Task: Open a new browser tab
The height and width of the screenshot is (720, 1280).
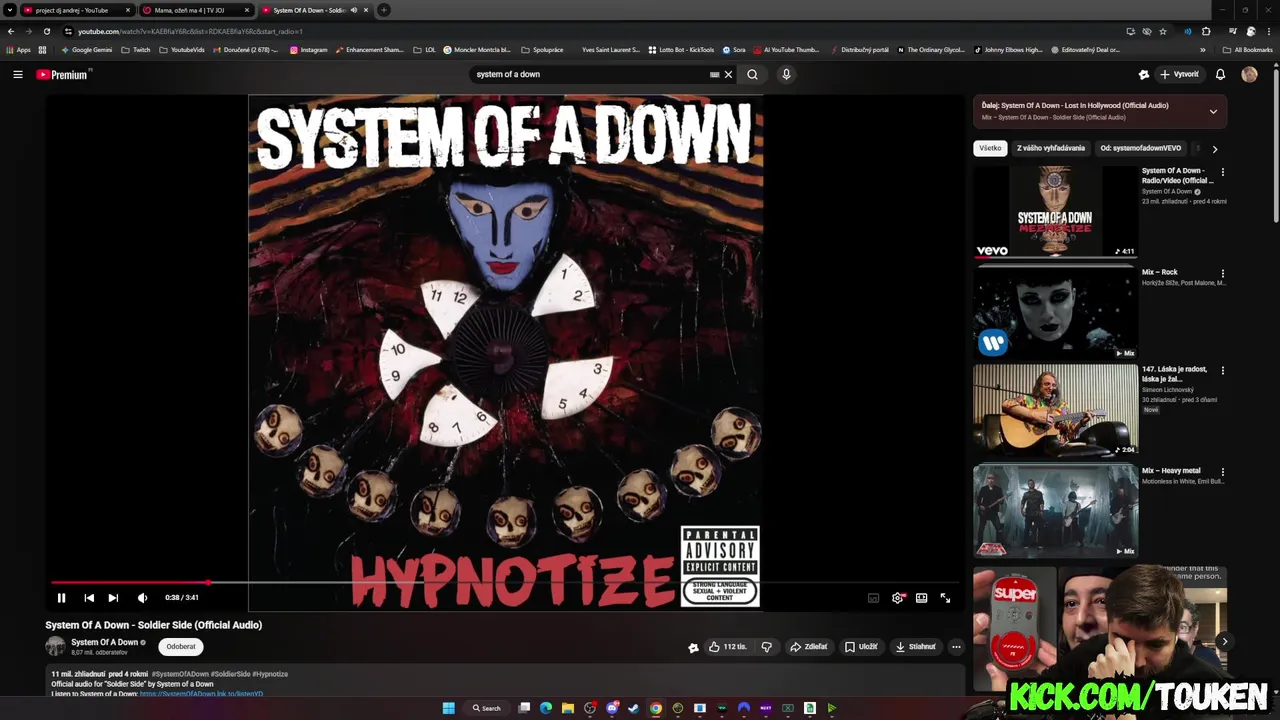Action: (x=384, y=10)
